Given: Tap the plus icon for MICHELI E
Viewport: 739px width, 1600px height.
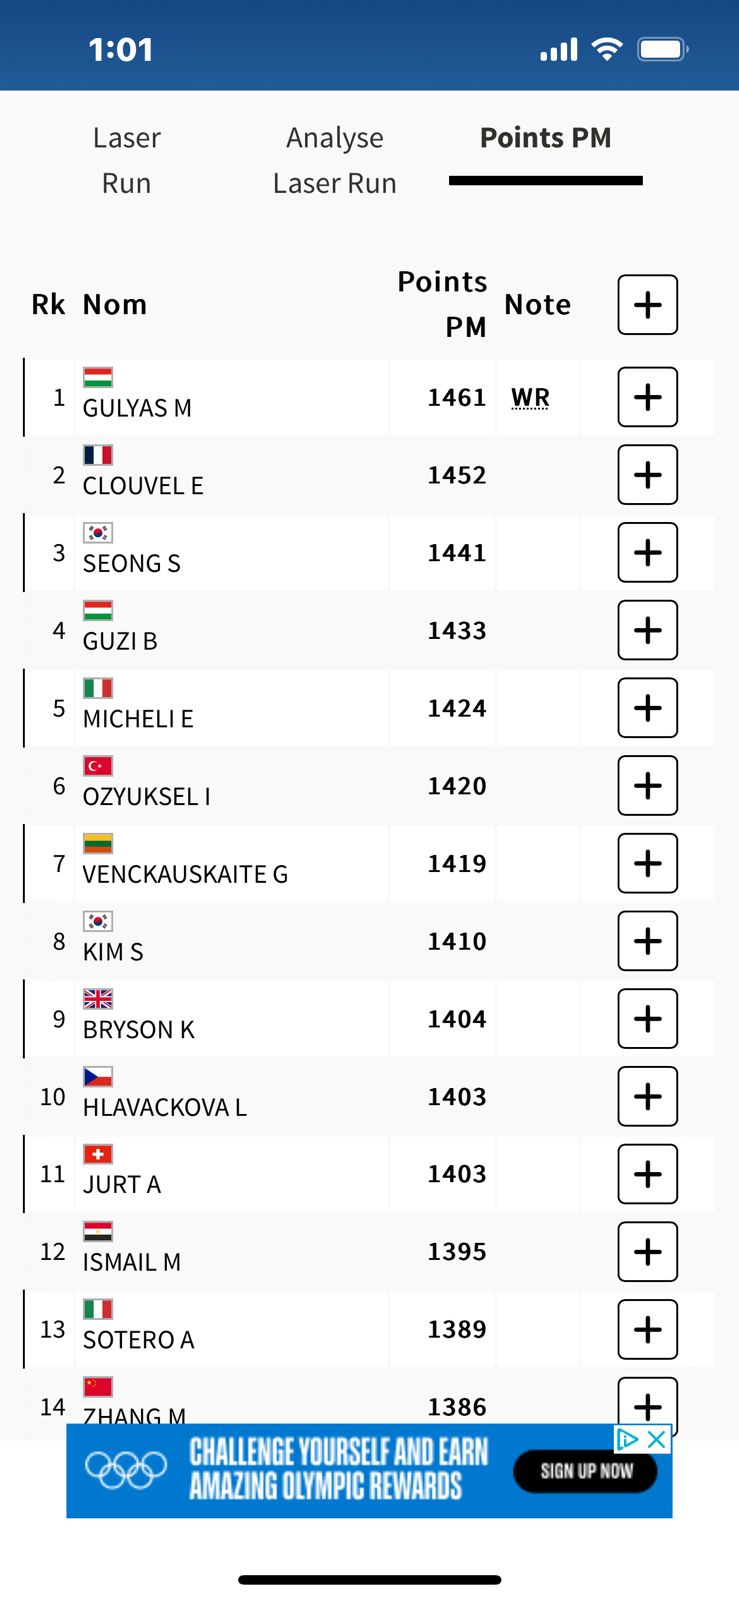Looking at the screenshot, I should tap(647, 708).
